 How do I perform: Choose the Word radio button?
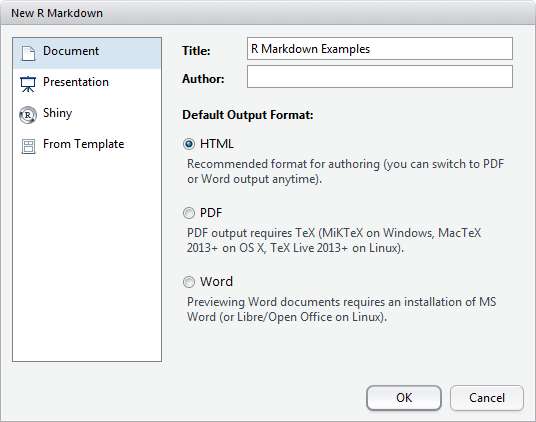[x=189, y=282]
